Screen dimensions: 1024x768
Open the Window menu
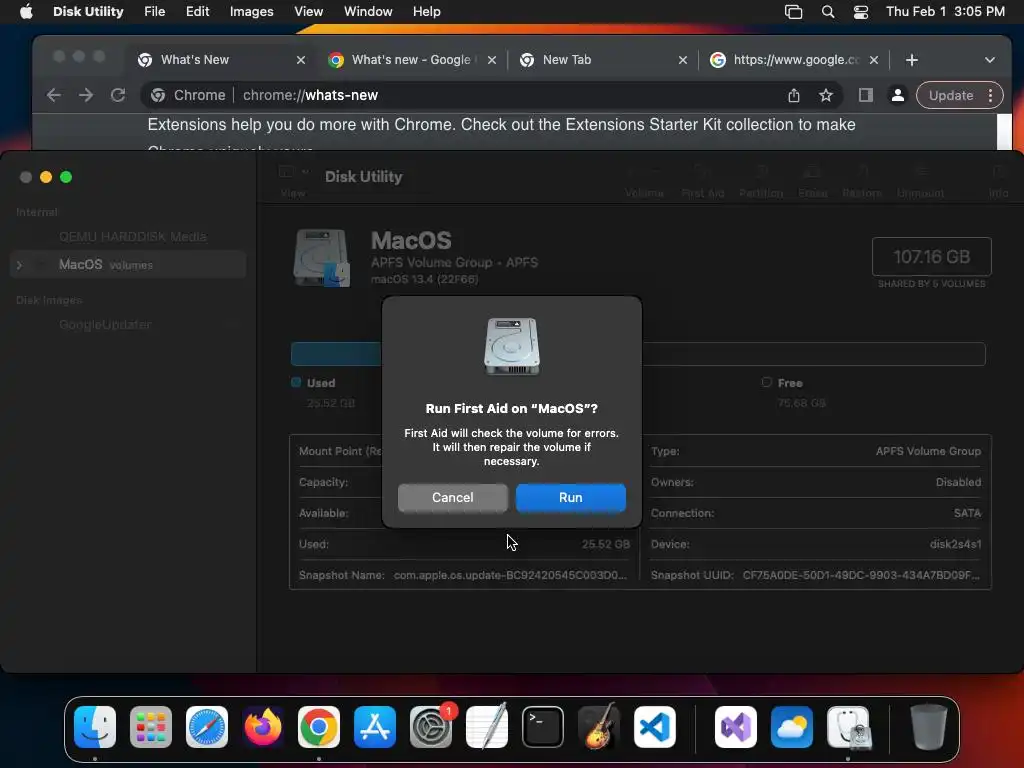point(368,12)
